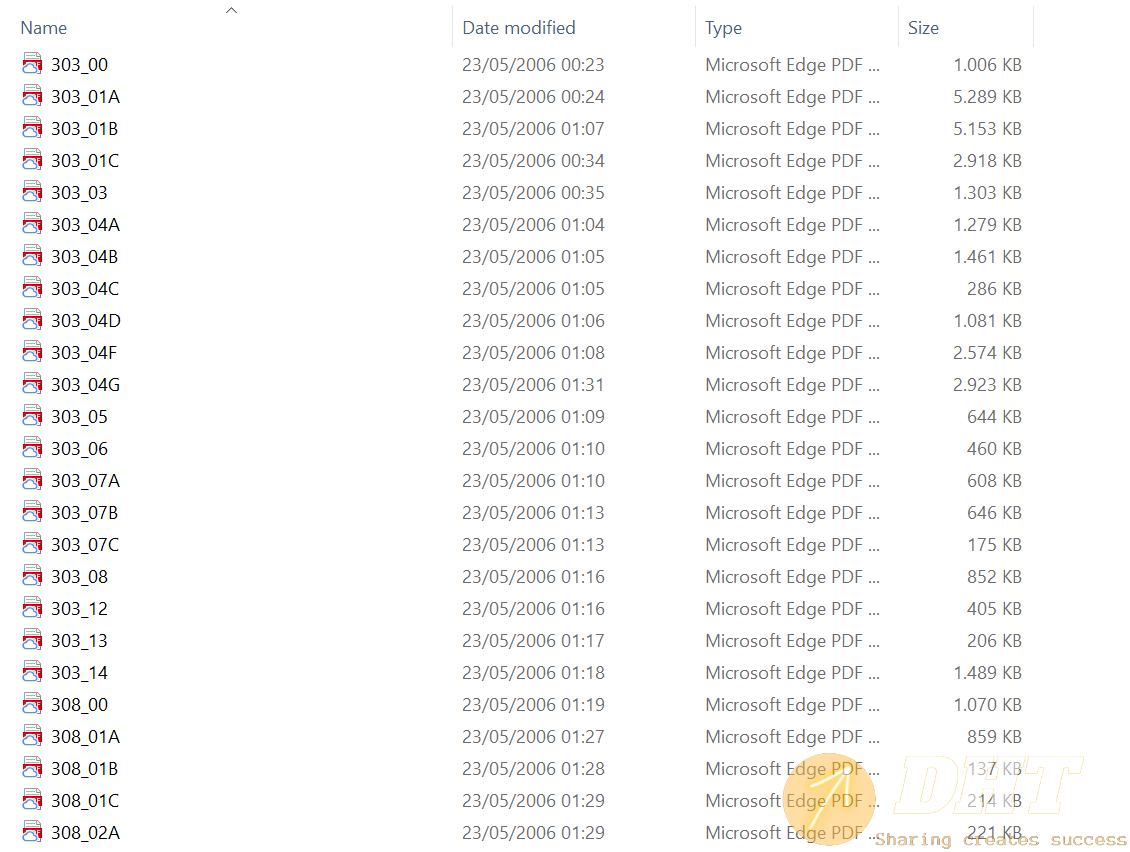1130x852 pixels.
Task: Click the PDF icon for 303_12
Action: (x=32, y=608)
